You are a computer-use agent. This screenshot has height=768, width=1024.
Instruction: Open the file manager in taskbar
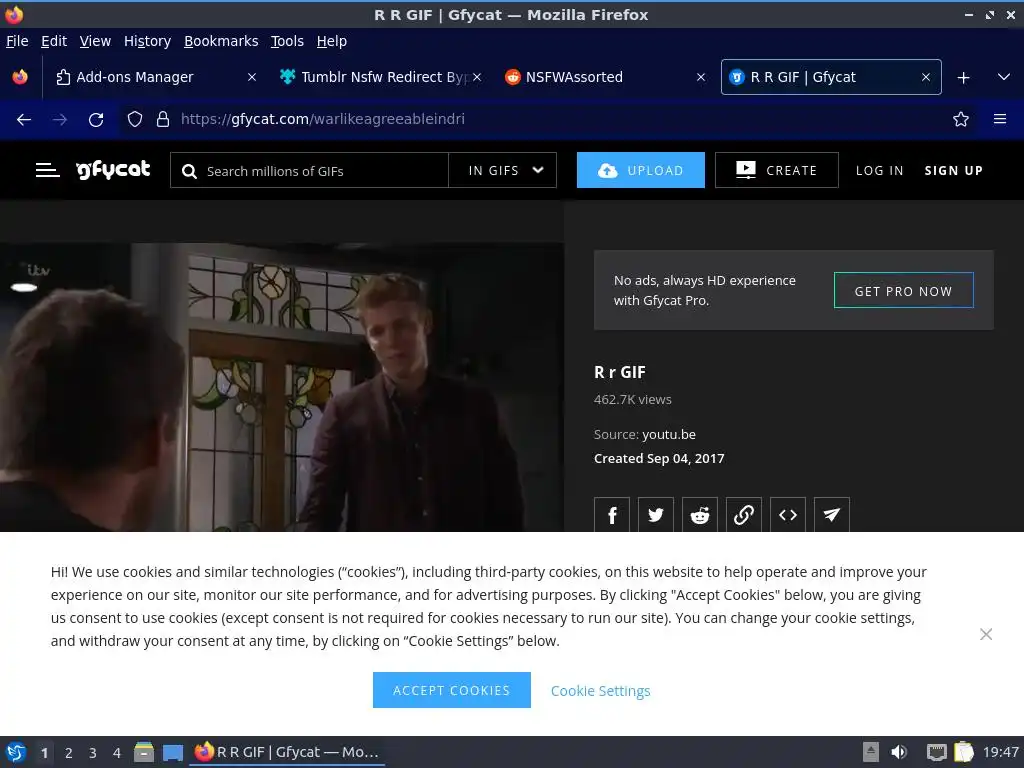coord(144,752)
